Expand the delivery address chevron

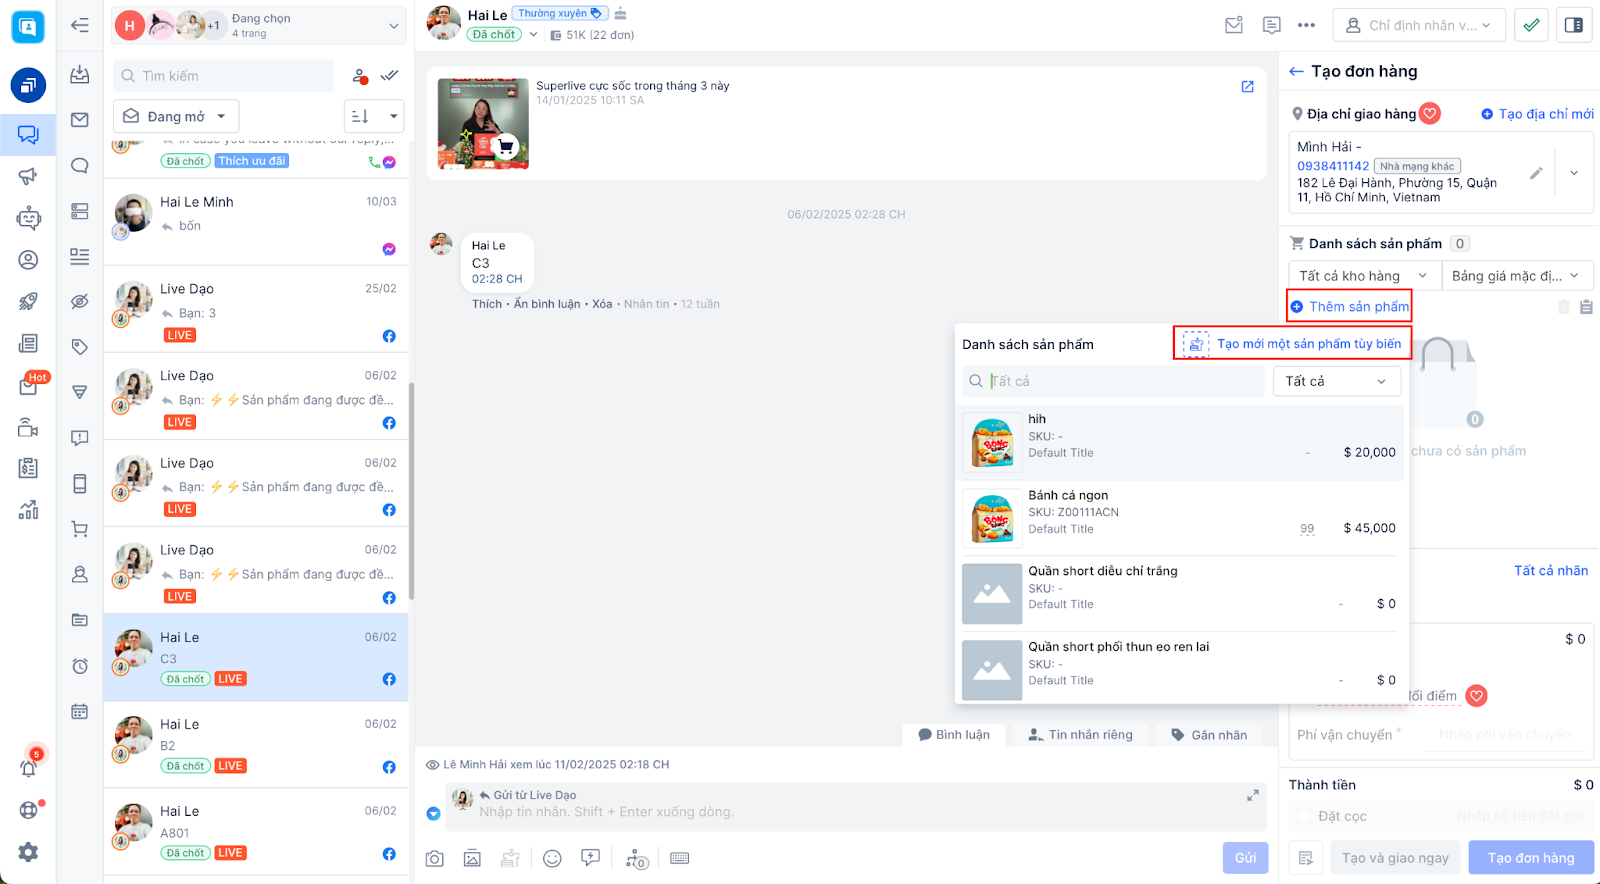click(1574, 173)
